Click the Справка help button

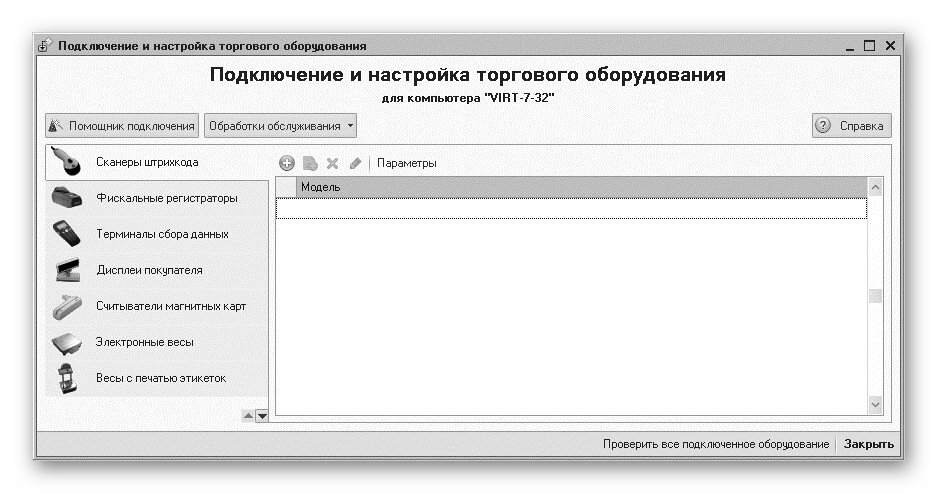coord(851,126)
